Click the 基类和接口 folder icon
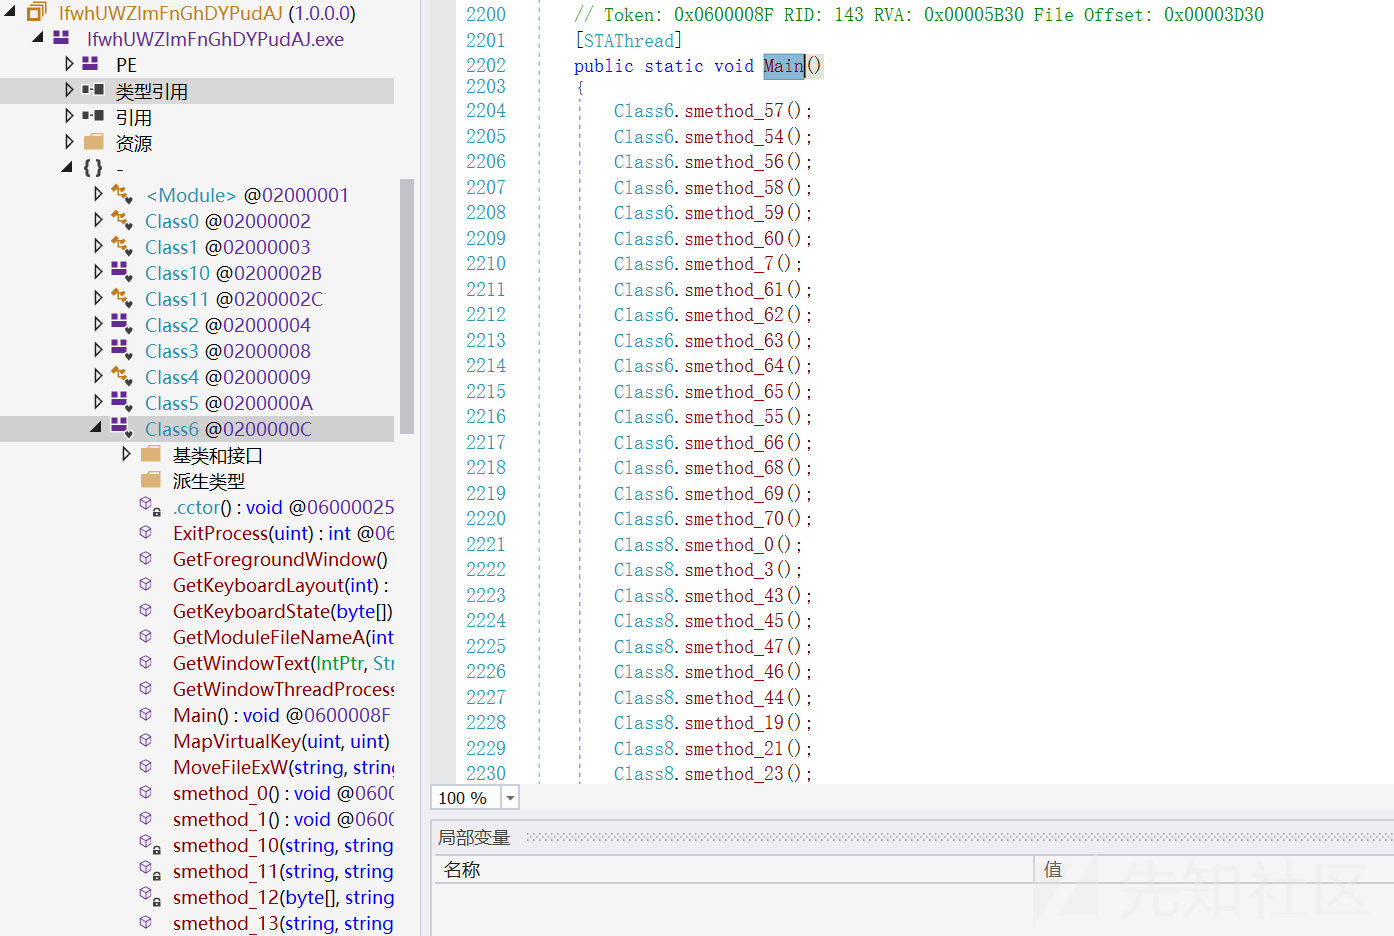1394x936 pixels. [151, 454]
